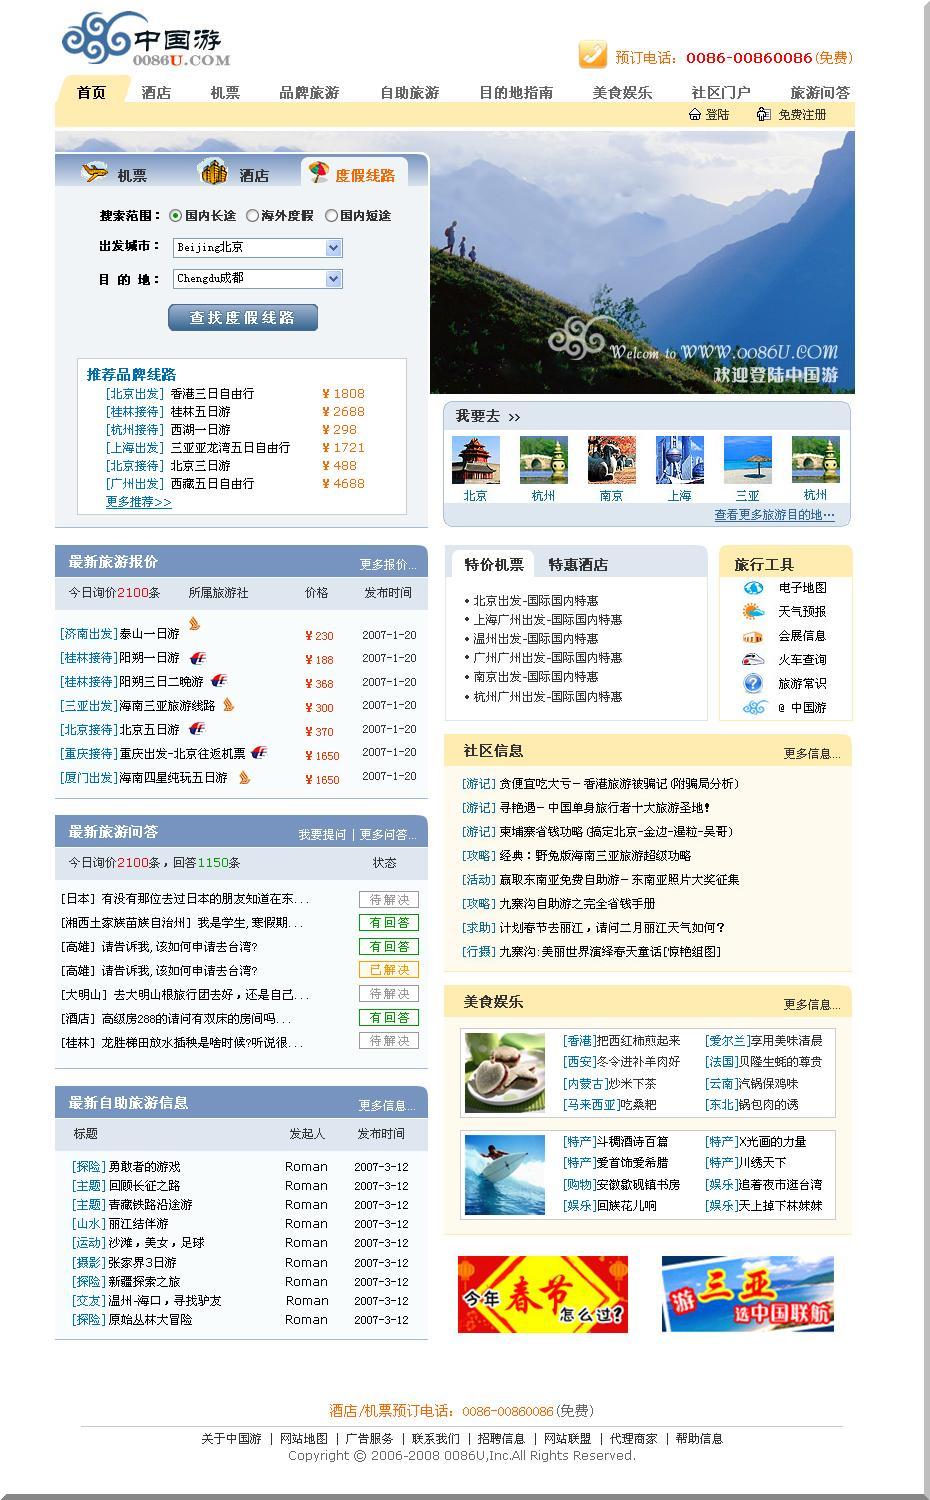
Task: Open 原始丛林大冒险 post
Action: pyautogui.click(x=151, y=1320)
